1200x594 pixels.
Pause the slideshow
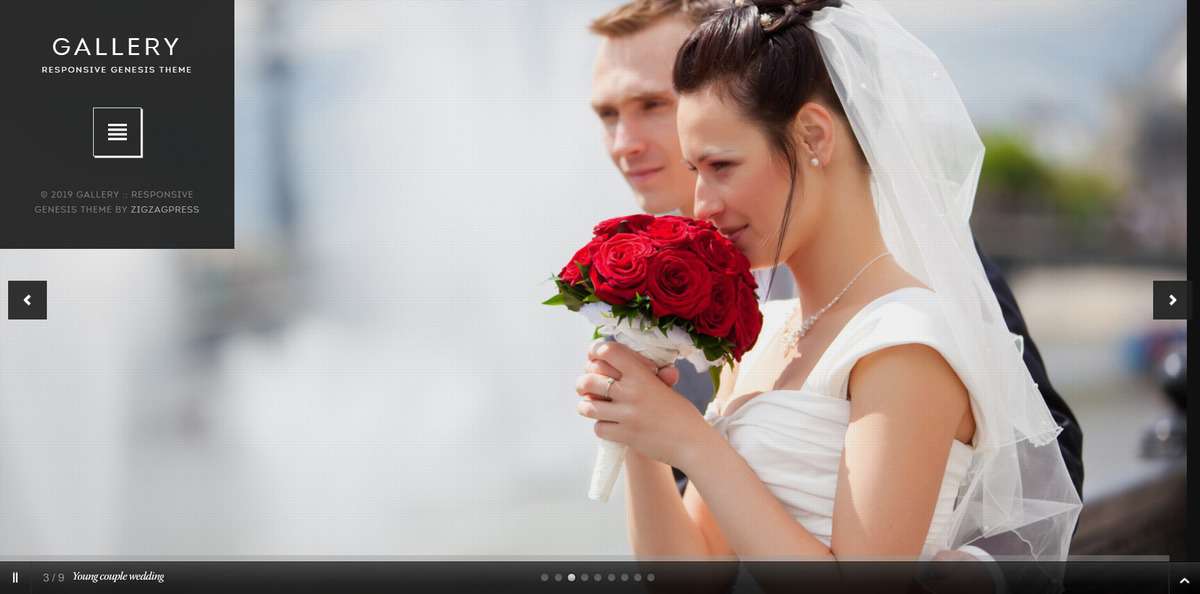tap(15, 577)
